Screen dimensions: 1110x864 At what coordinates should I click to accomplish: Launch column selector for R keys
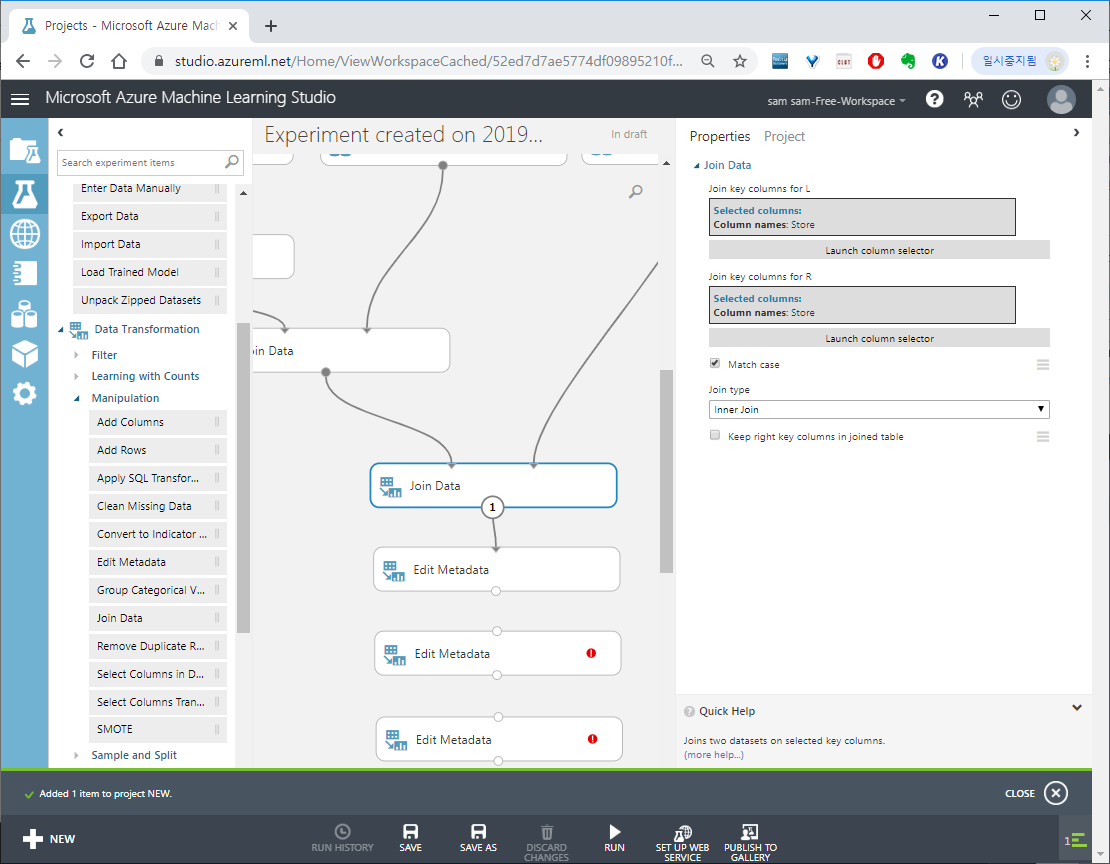(x=879, y=339)
